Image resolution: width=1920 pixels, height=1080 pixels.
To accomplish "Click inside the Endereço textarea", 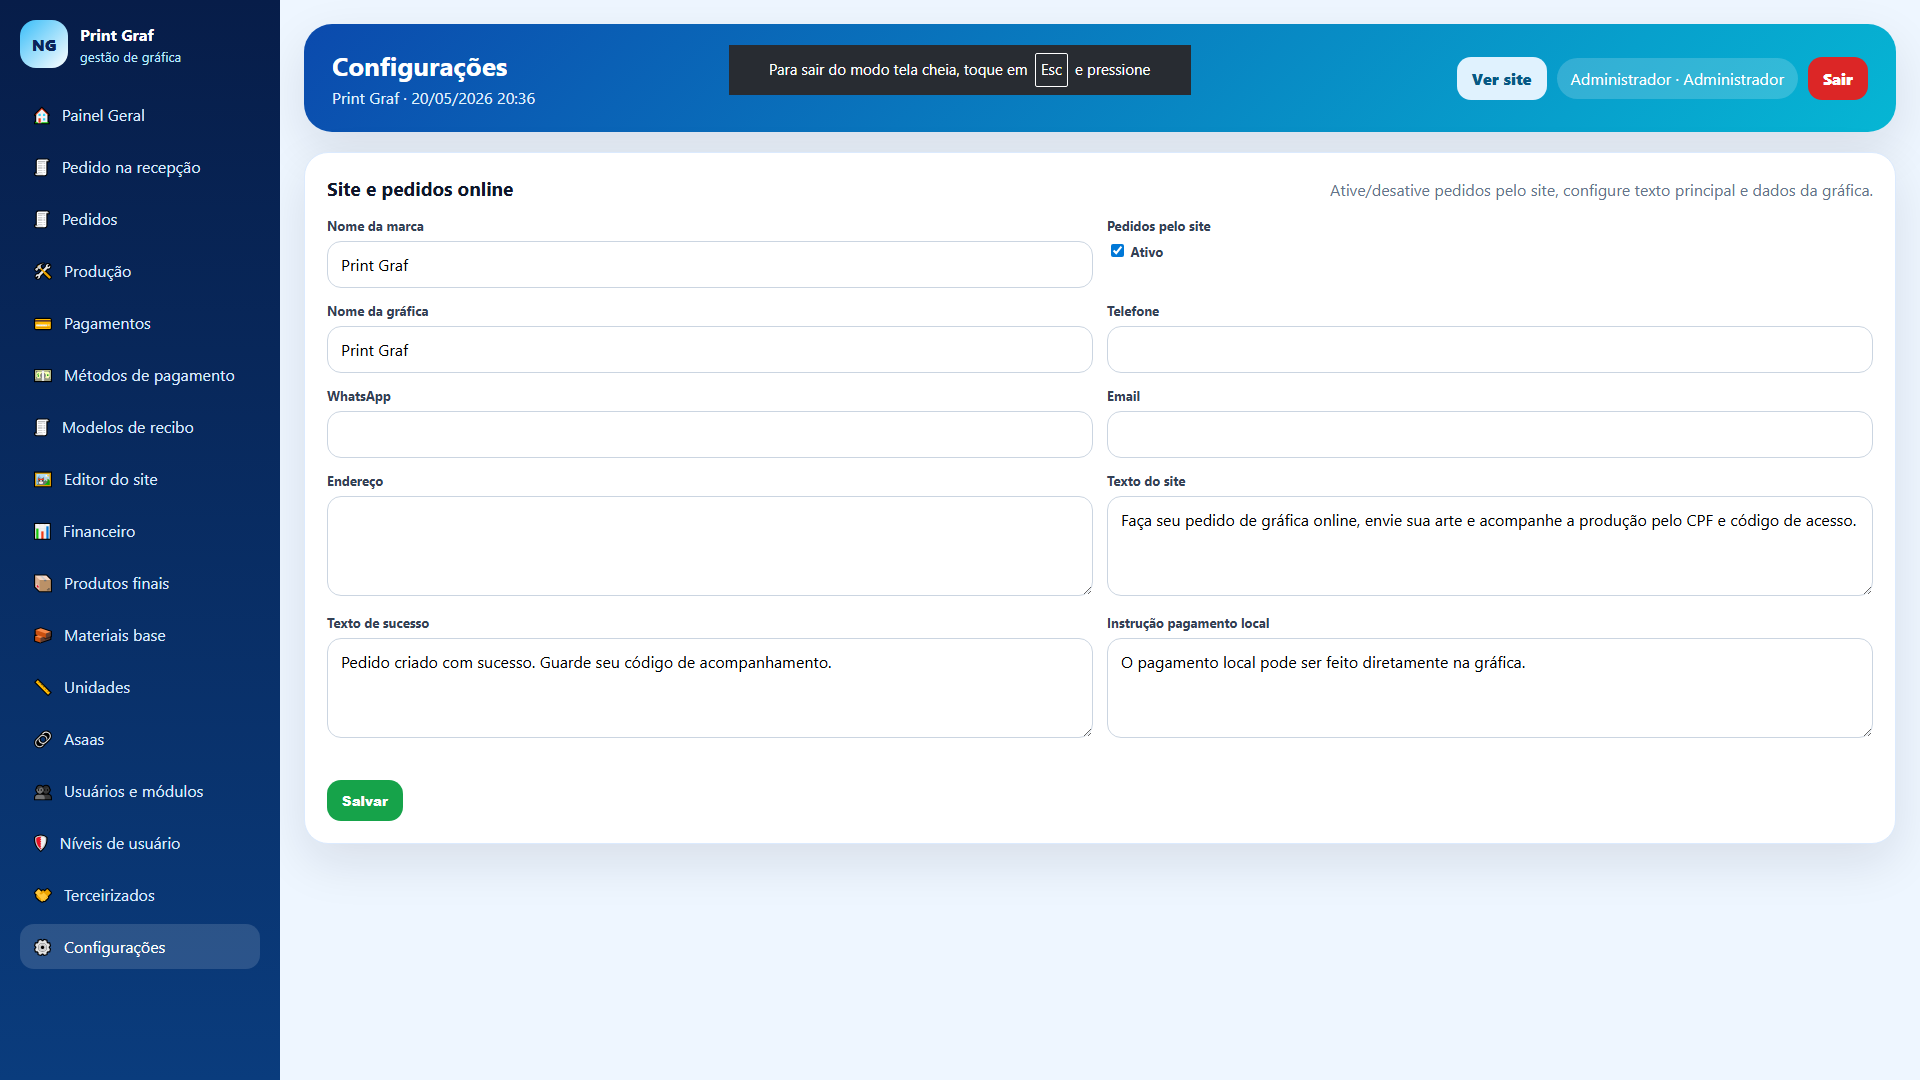I will tap(709, 546).
